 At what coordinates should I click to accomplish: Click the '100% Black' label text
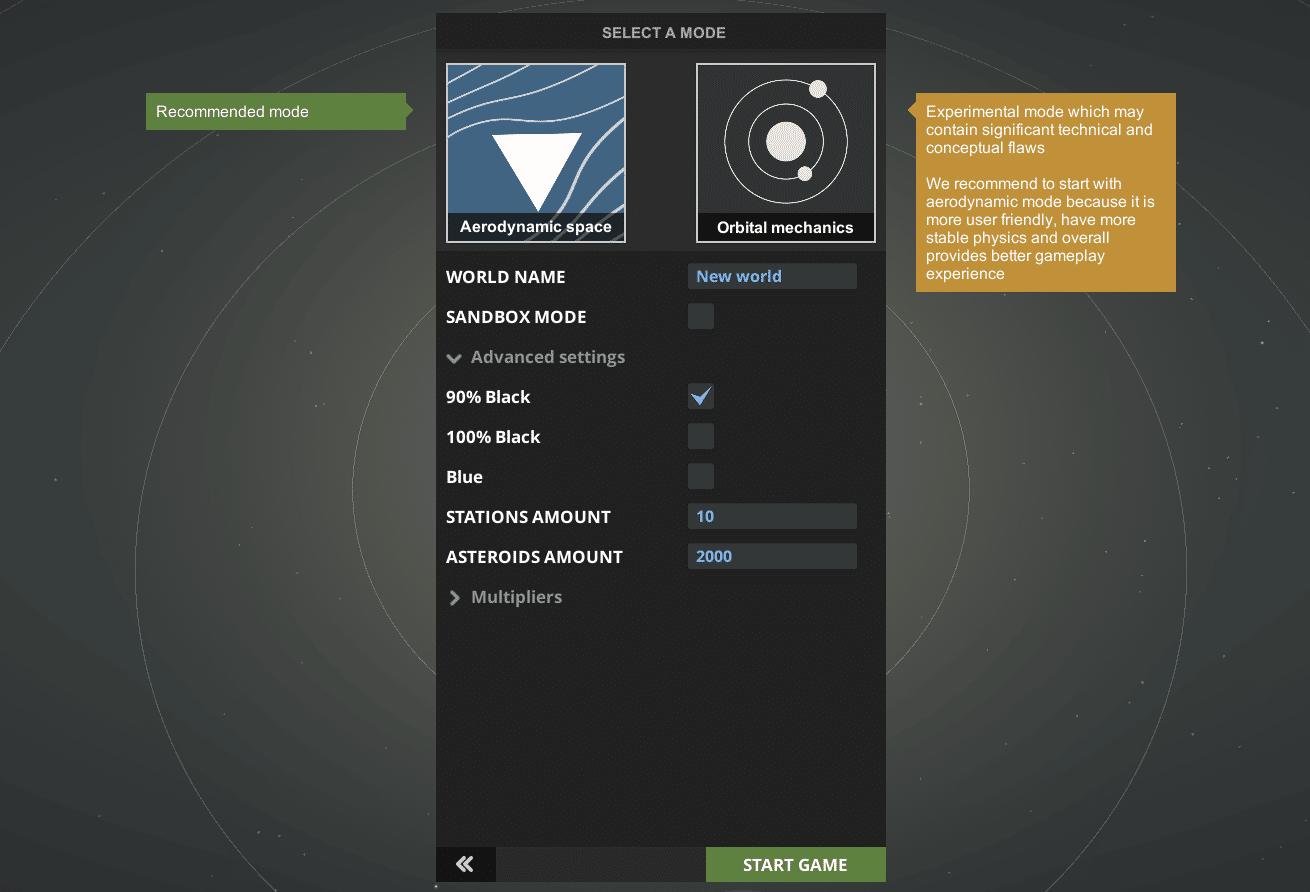(x=493, y=437)
